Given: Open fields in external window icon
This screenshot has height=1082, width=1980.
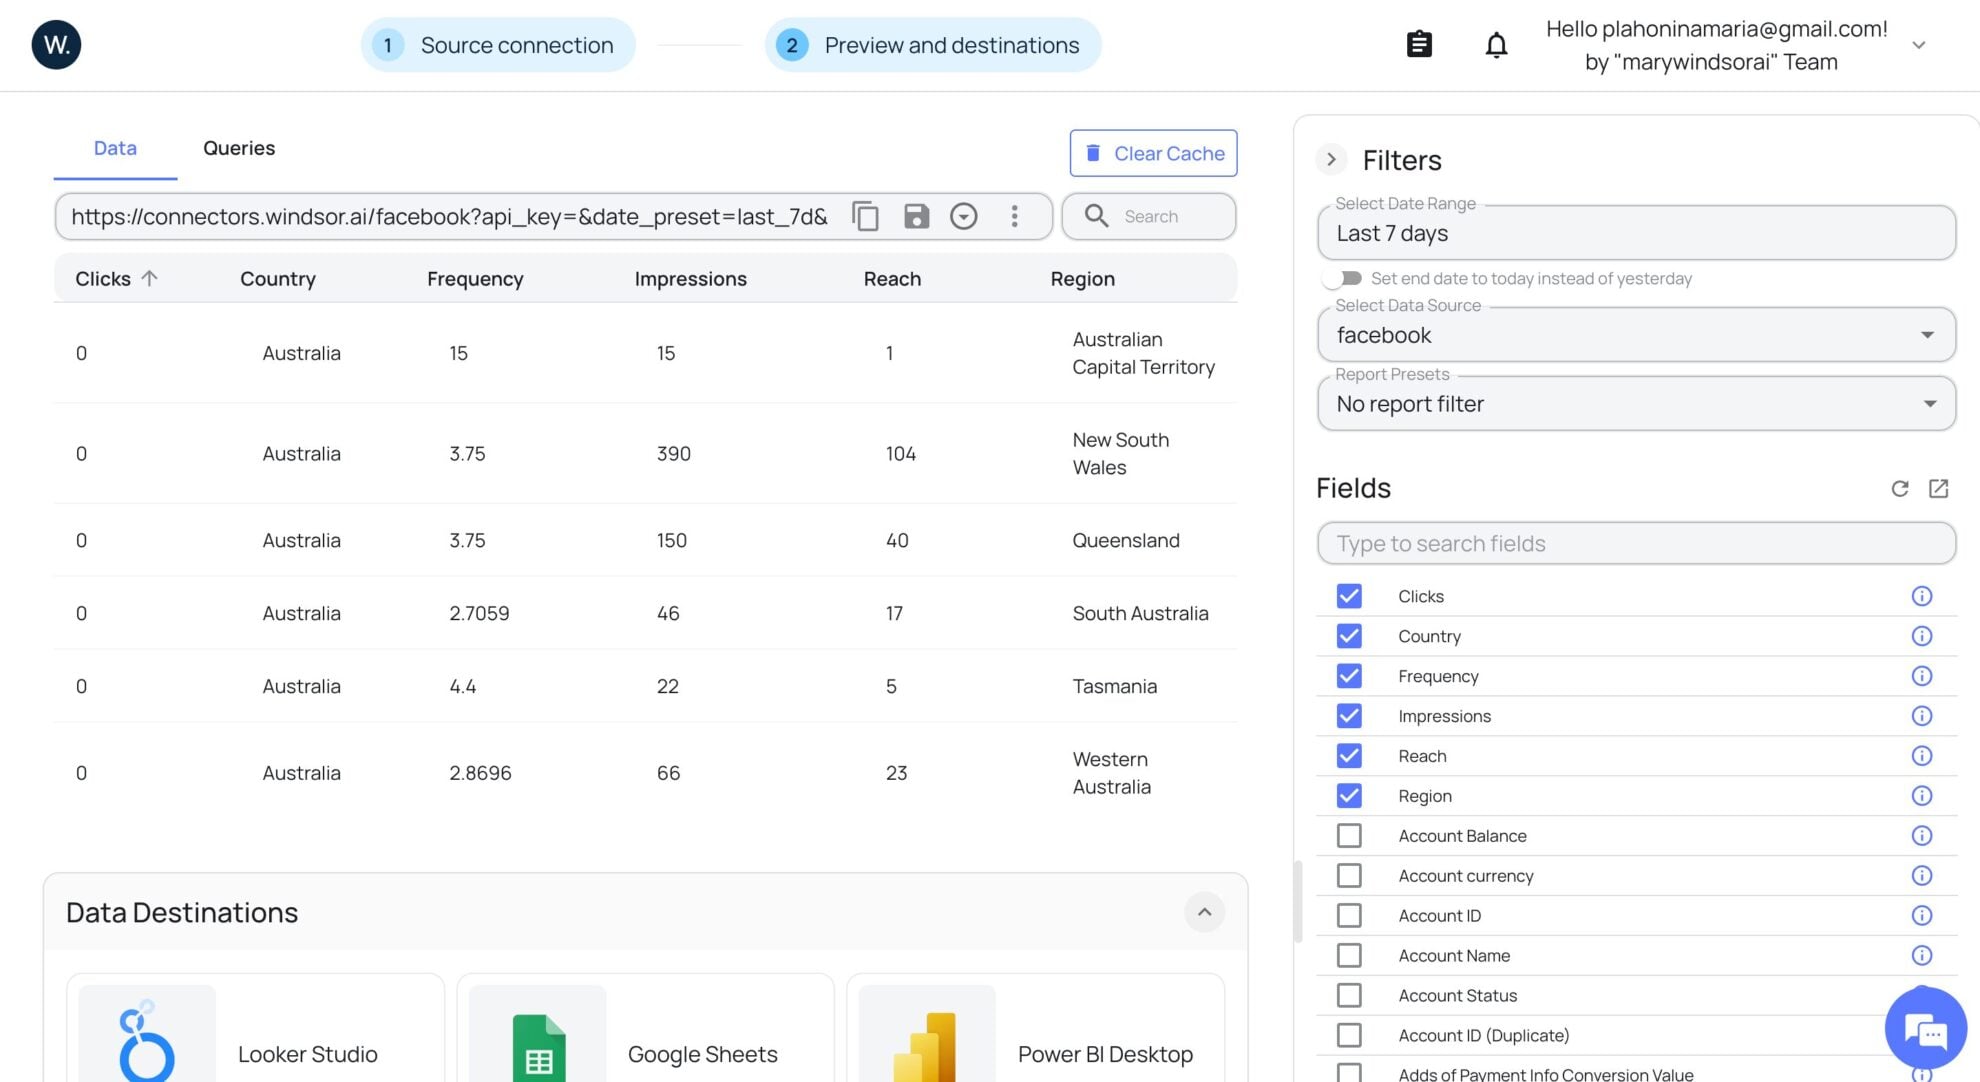Looking at the screenshot, I should (x=1938, y=488).
